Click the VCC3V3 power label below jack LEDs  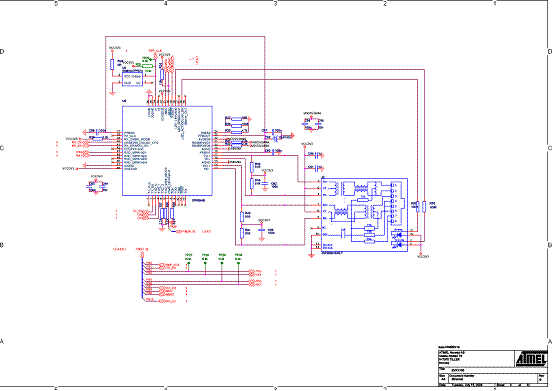(x=423, y=256)
